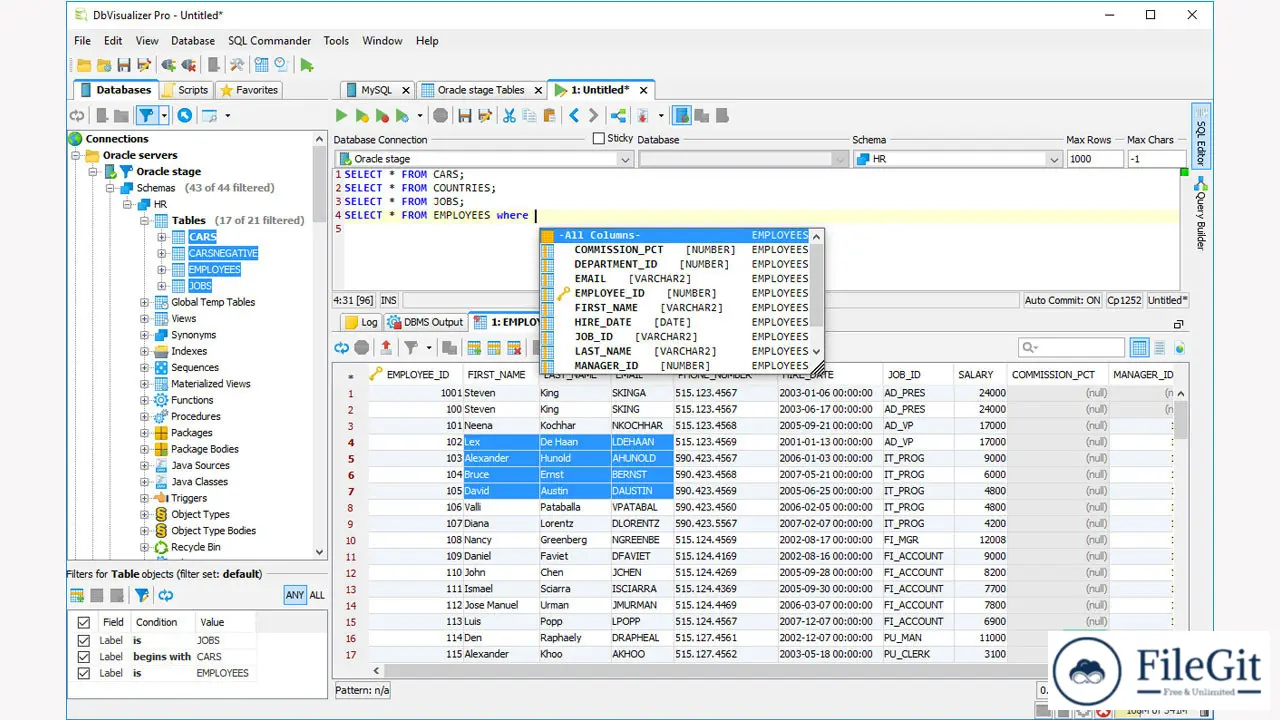Image resolution: width=1280 pixels, height=720 pixels.
Task: Click the main toolbar Save icon
Action: (x=124, y=65)
